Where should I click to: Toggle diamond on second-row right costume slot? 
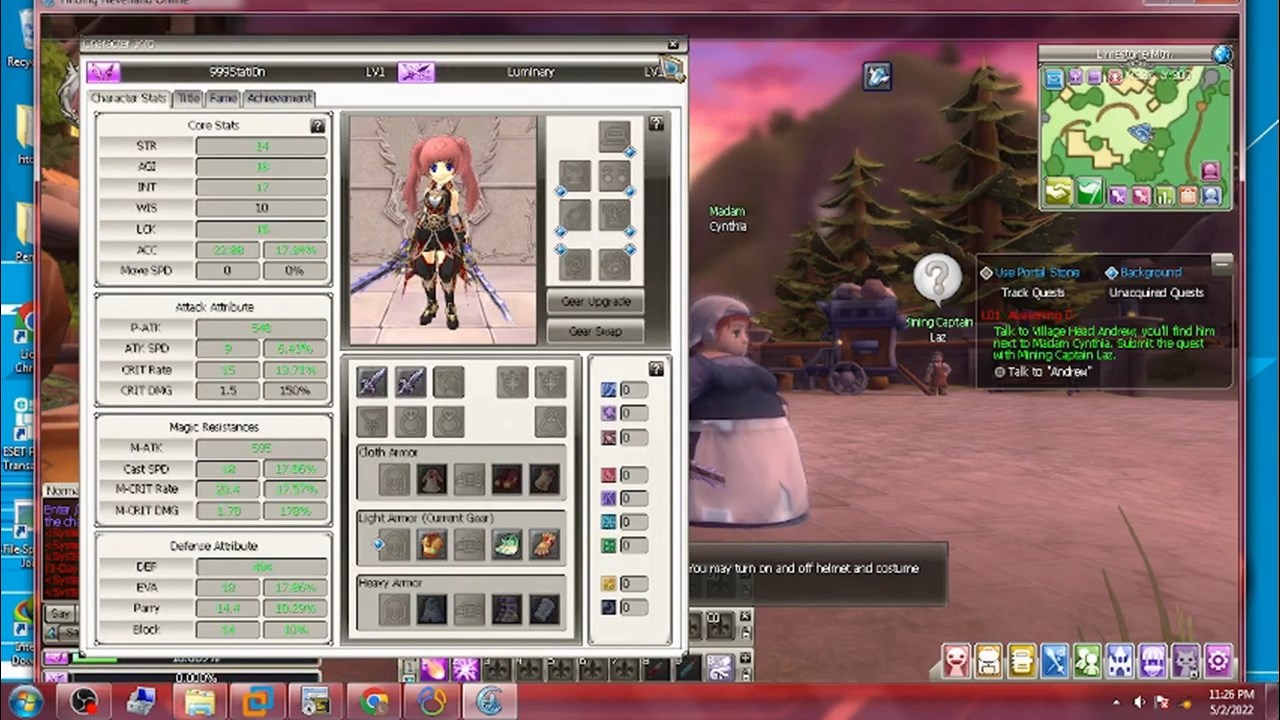click(x=630, y=190)
